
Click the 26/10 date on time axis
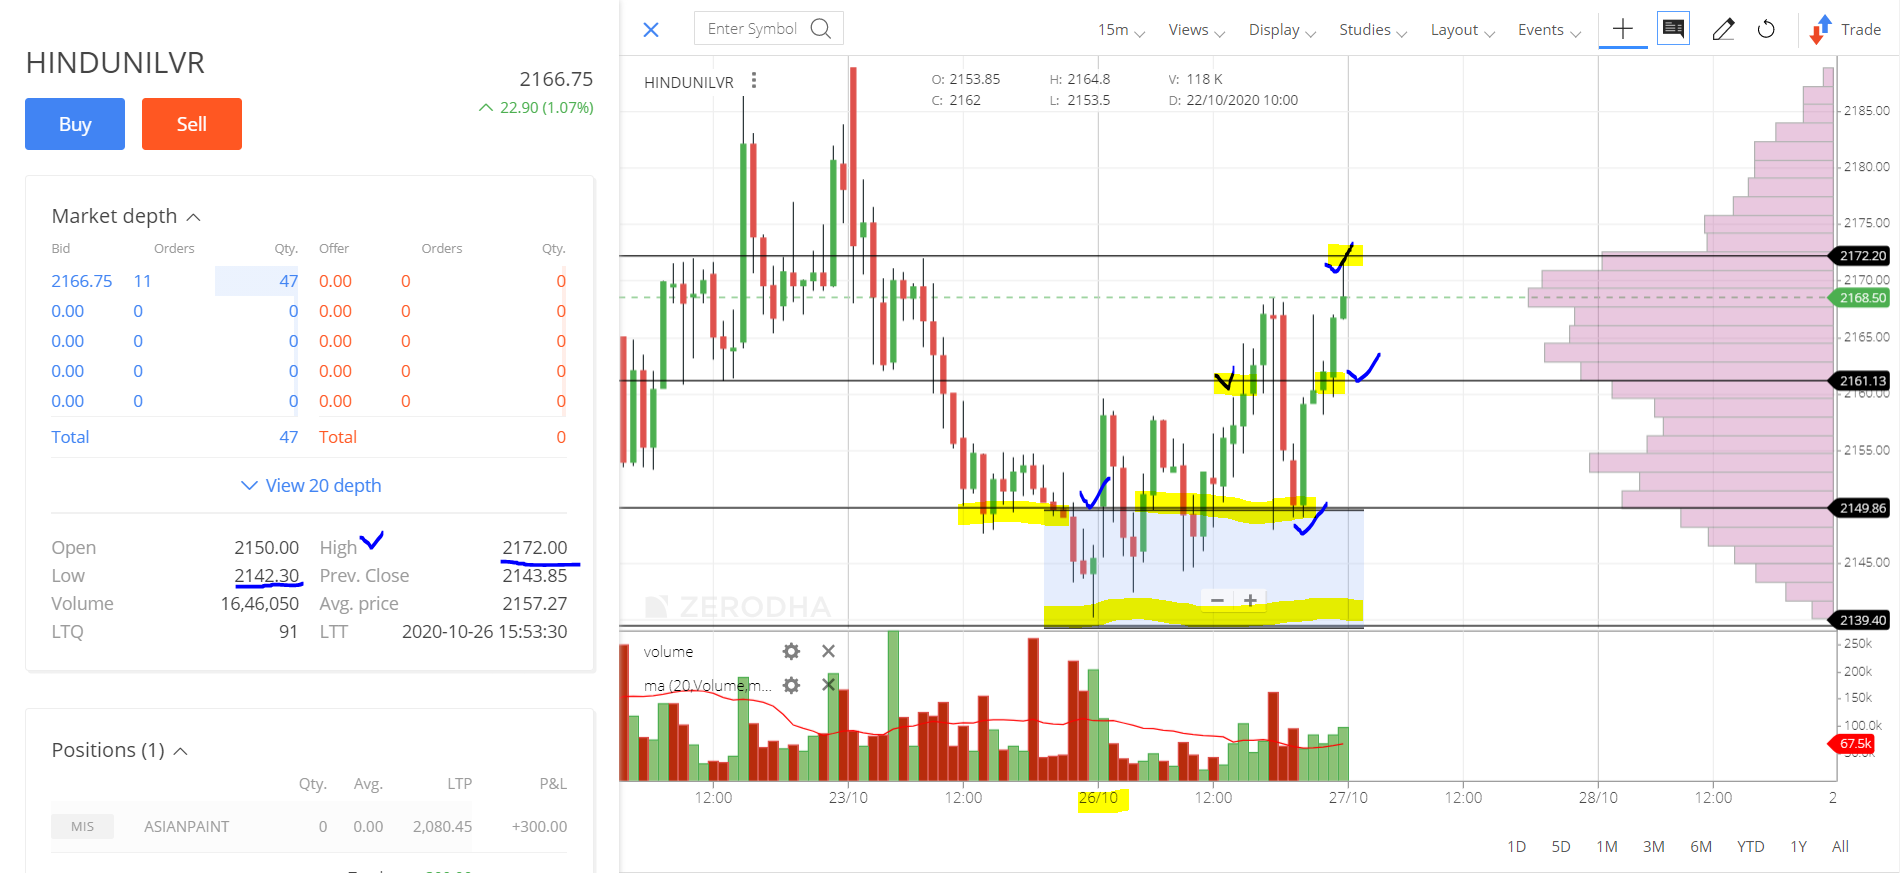1098,798
